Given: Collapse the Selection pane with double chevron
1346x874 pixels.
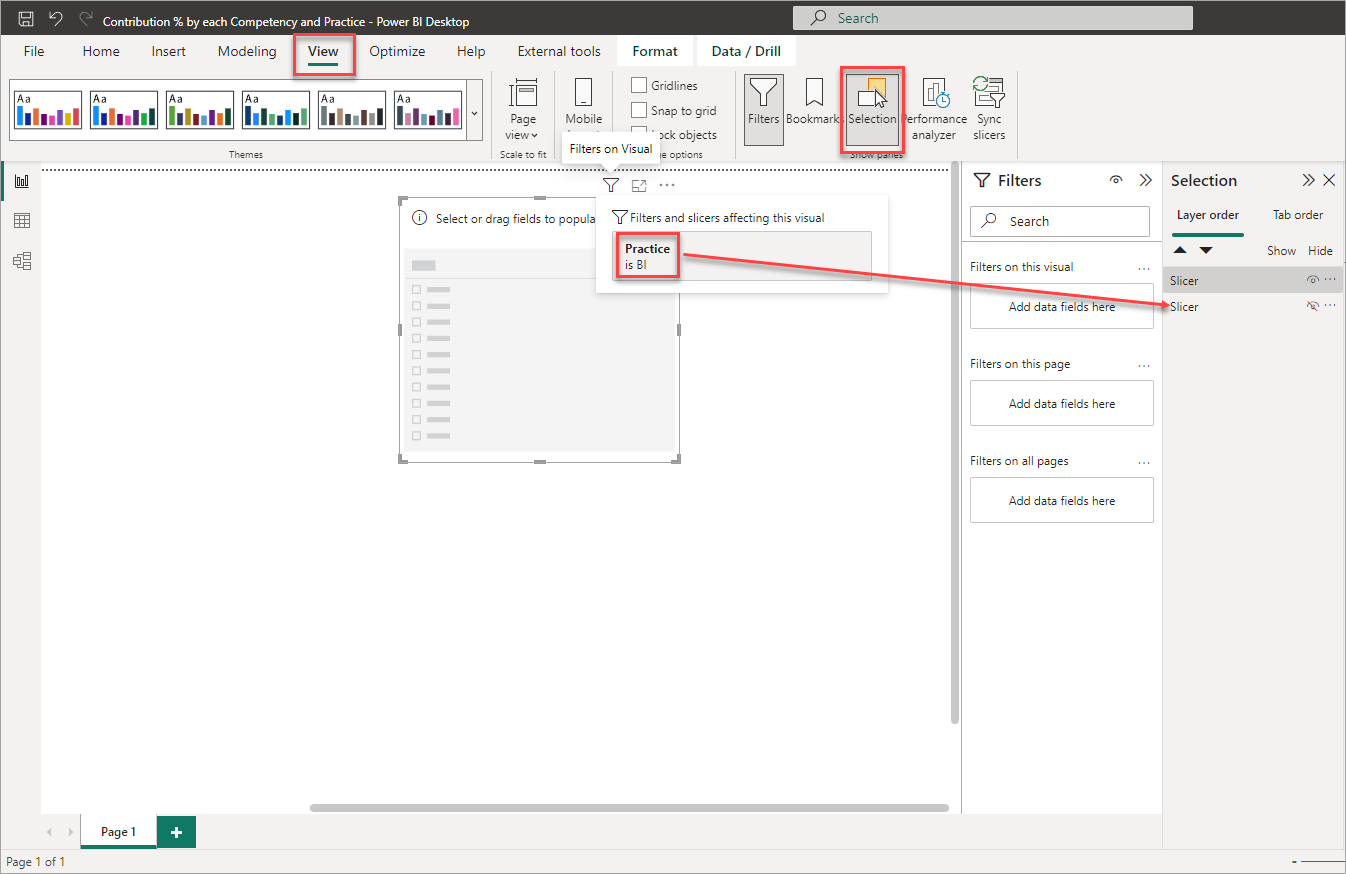Looking at the screenshot, I should (x=1308, y=180).
